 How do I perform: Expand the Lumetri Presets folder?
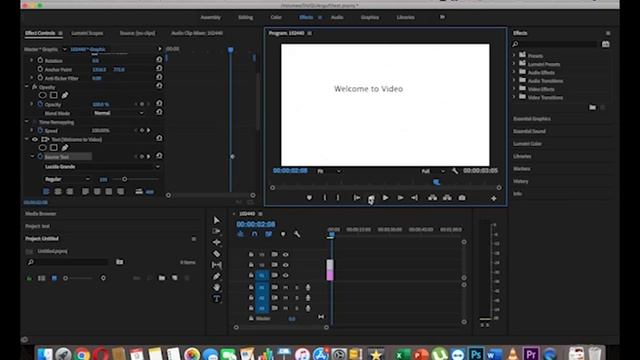coord(514,64)
